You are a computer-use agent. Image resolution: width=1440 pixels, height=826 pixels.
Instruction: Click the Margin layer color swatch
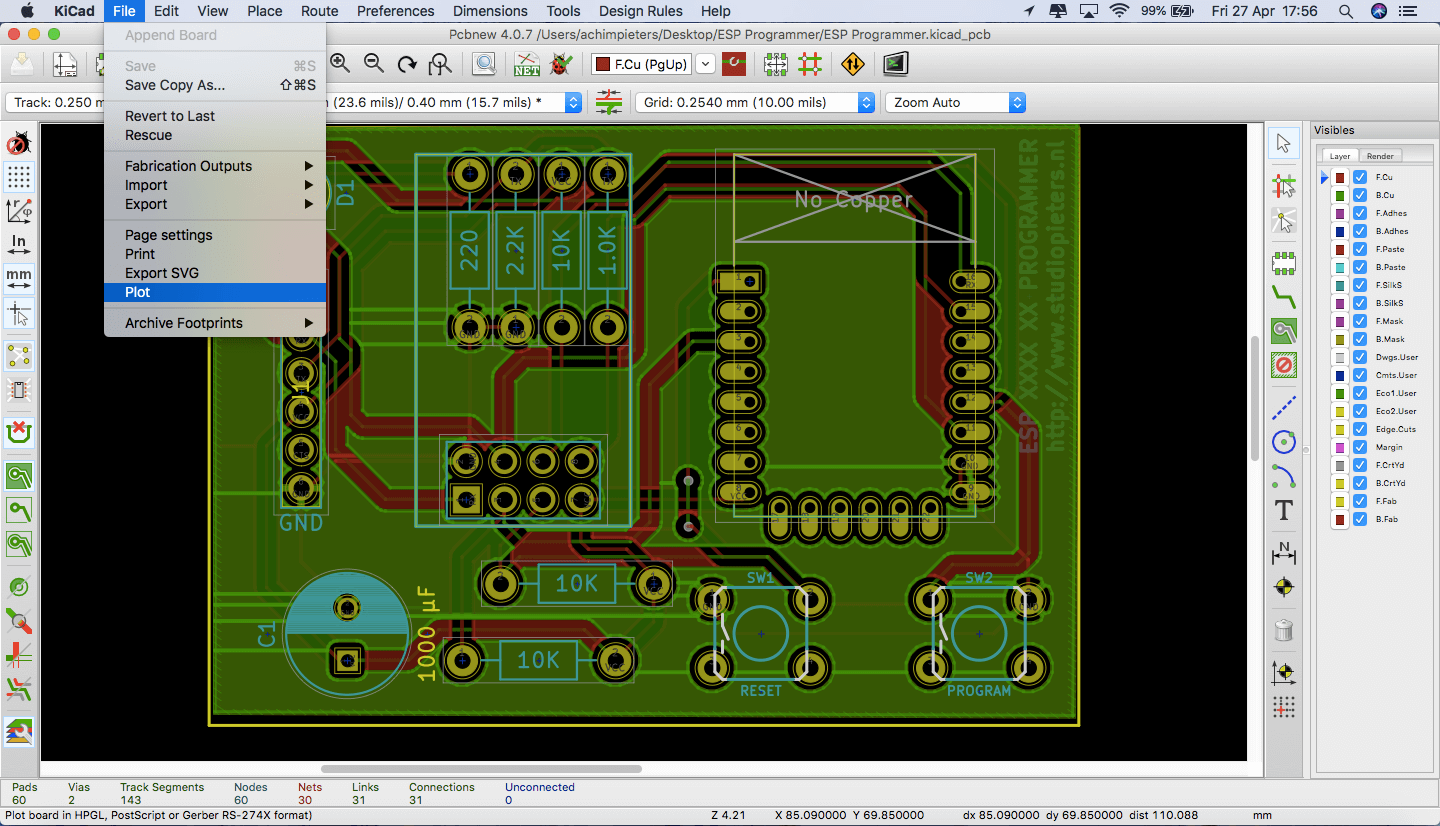1340,447
